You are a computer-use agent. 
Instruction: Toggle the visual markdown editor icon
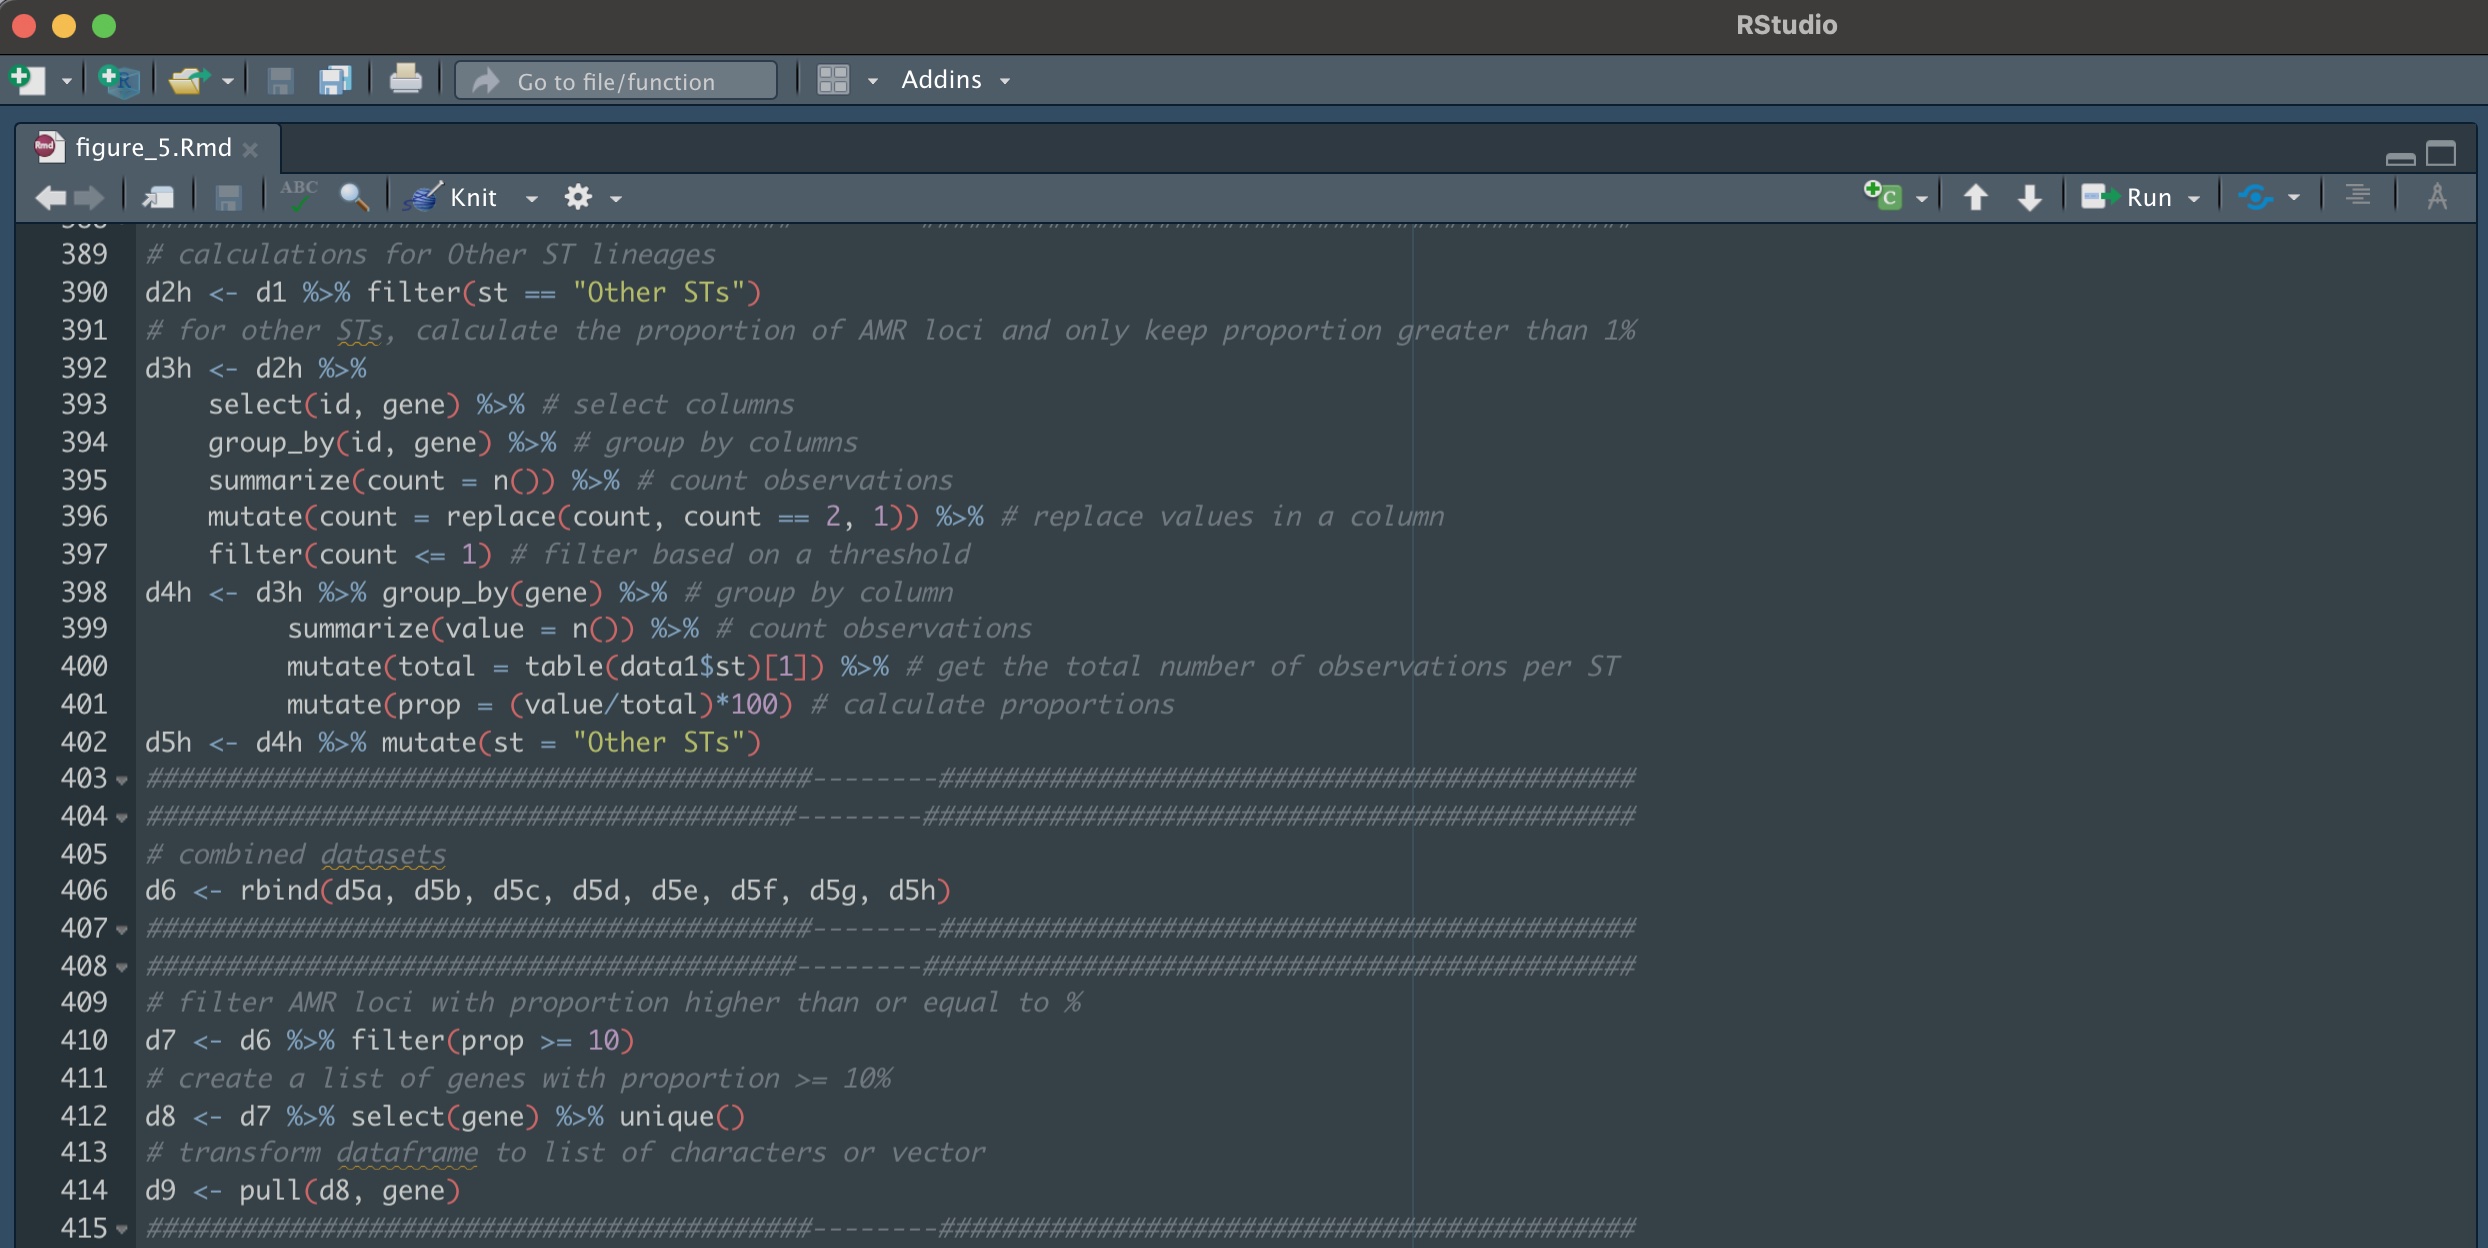(2437, 196)
